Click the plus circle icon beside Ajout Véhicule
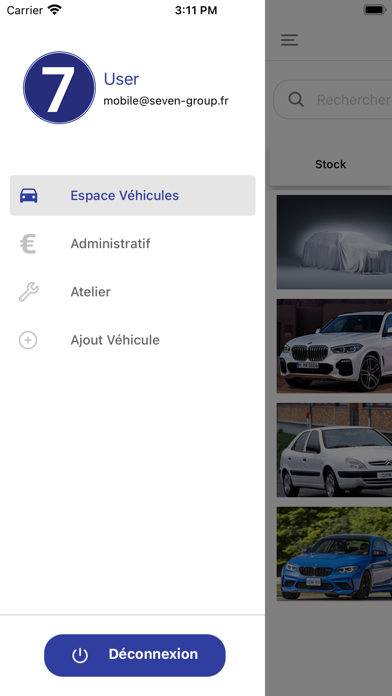Image resolution: width=392 pixels, height=696 pixels. coord(28,340)
